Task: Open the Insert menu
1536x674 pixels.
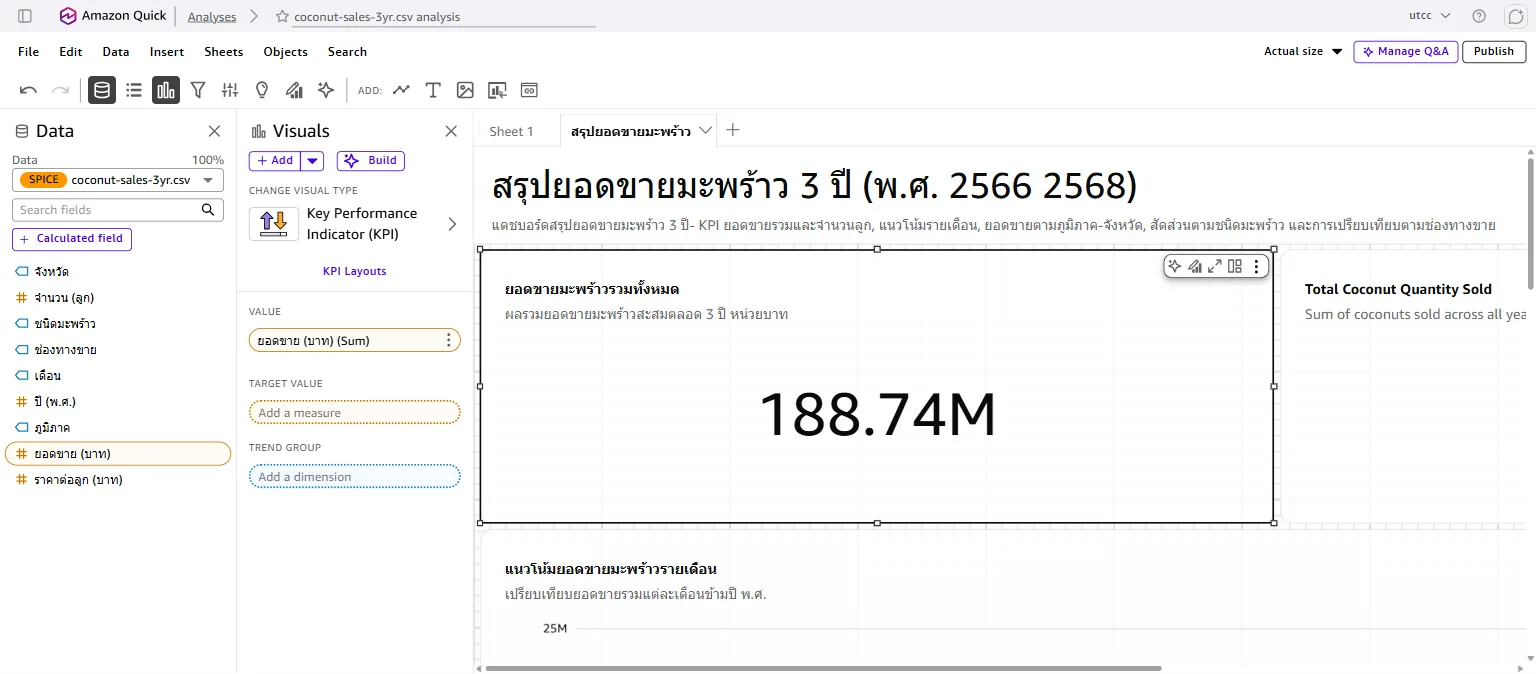Action: [x=167, y=52]
